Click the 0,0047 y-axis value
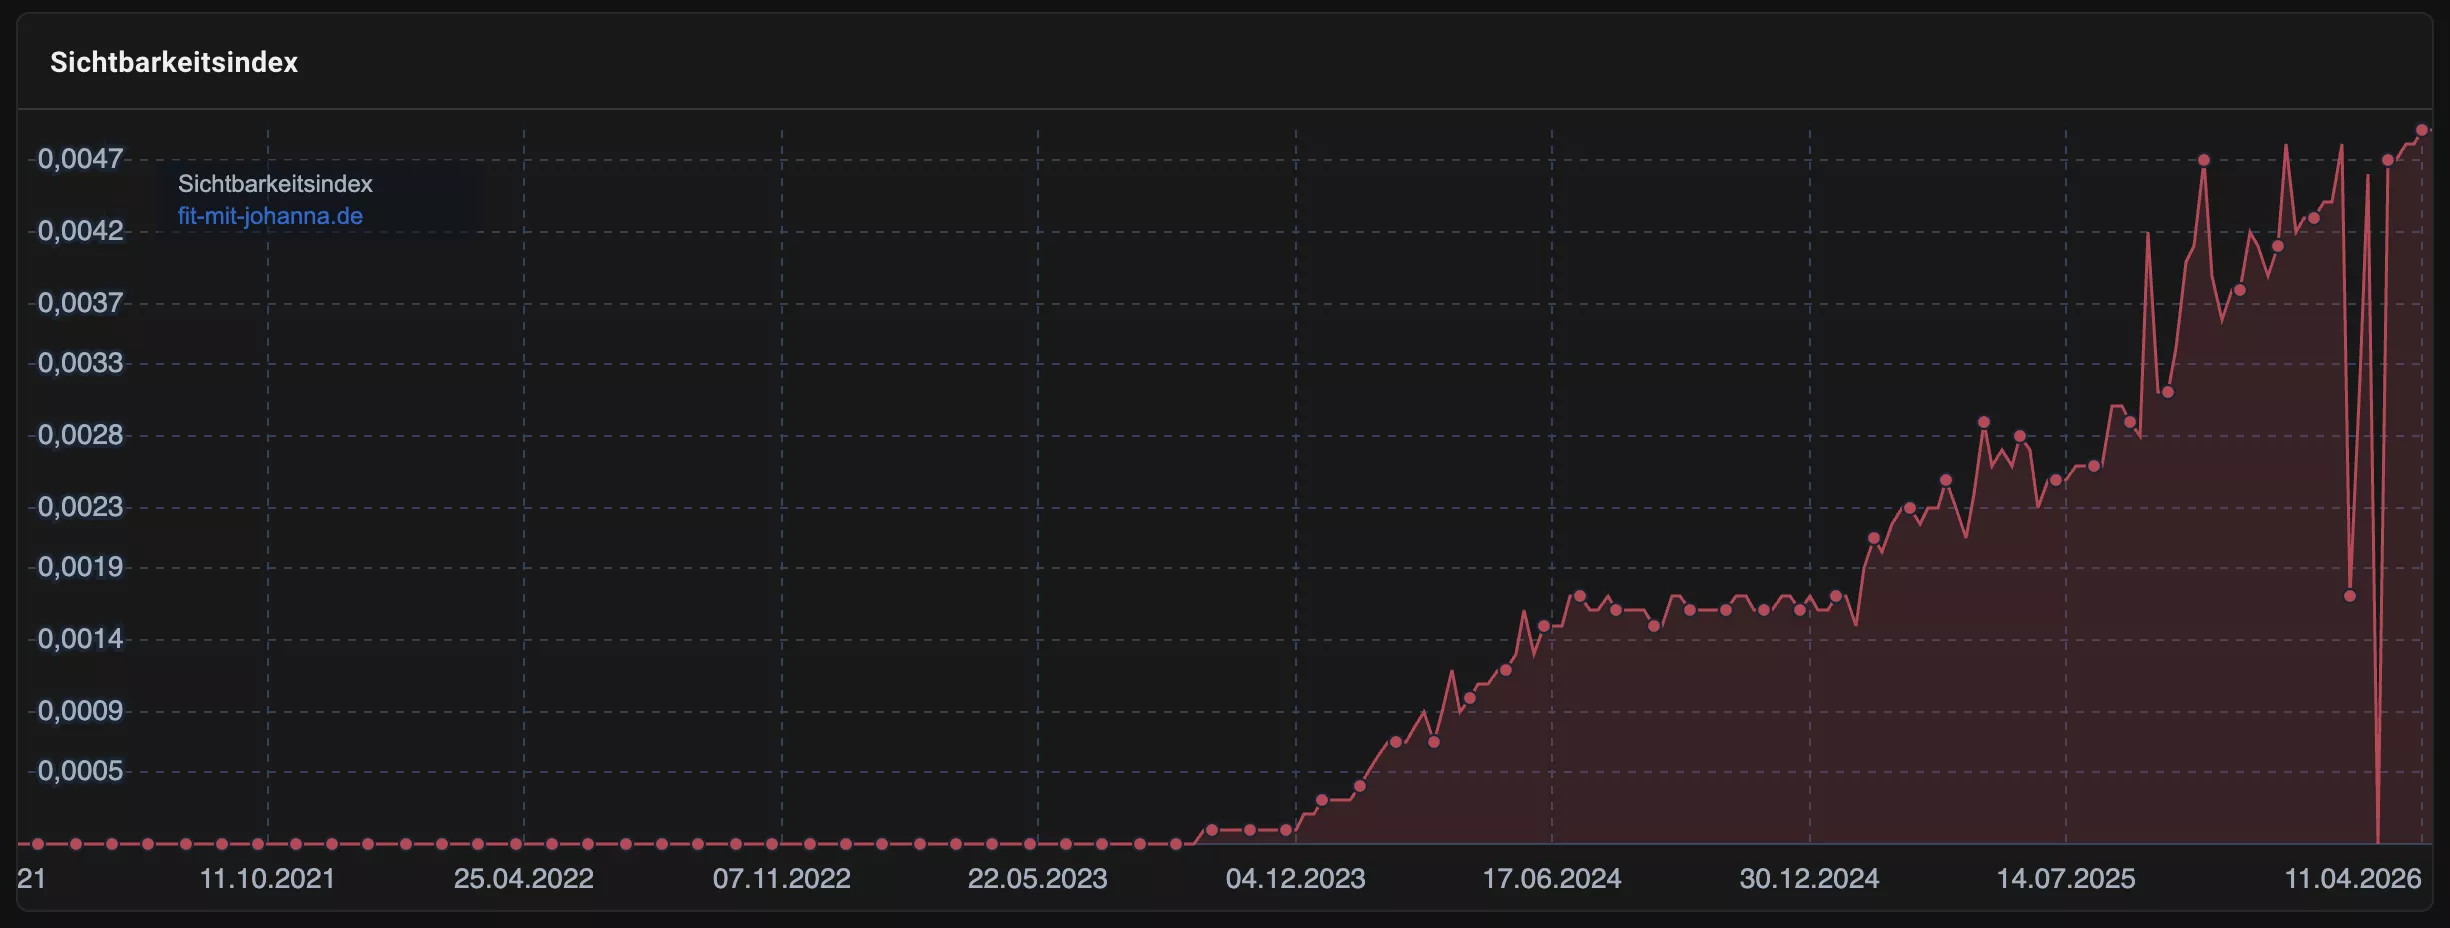This screenshot has height=928, width=2450. 80,159
